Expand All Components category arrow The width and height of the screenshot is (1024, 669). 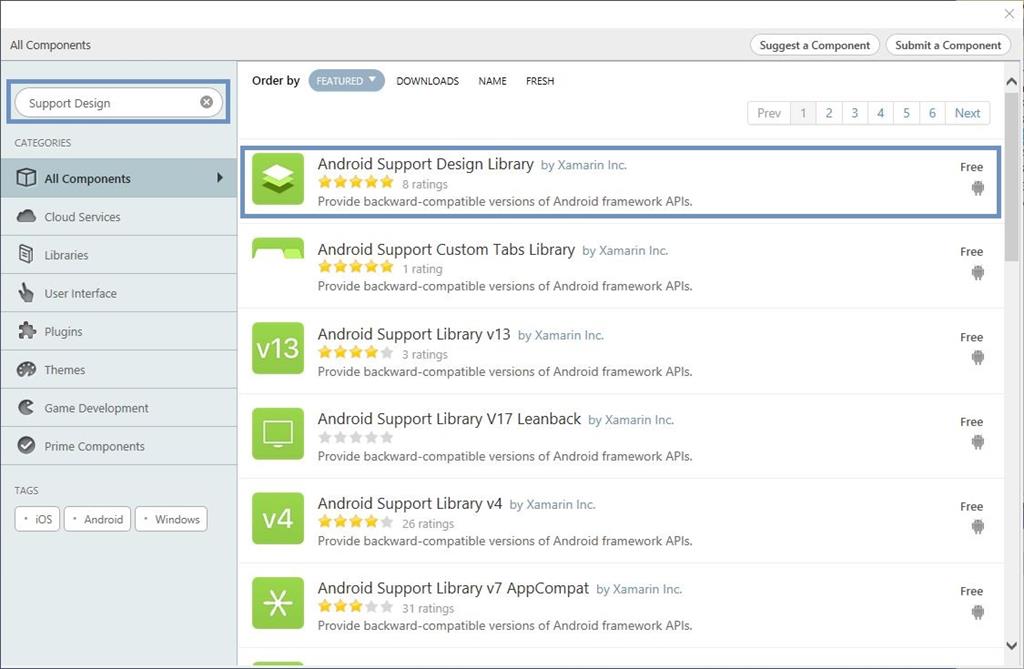coord(219,178)
